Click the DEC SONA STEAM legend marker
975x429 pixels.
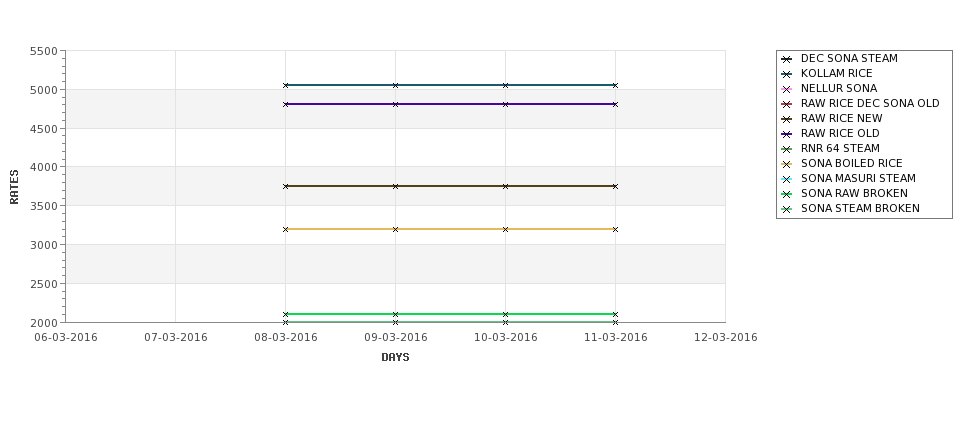tap(787, 59)
